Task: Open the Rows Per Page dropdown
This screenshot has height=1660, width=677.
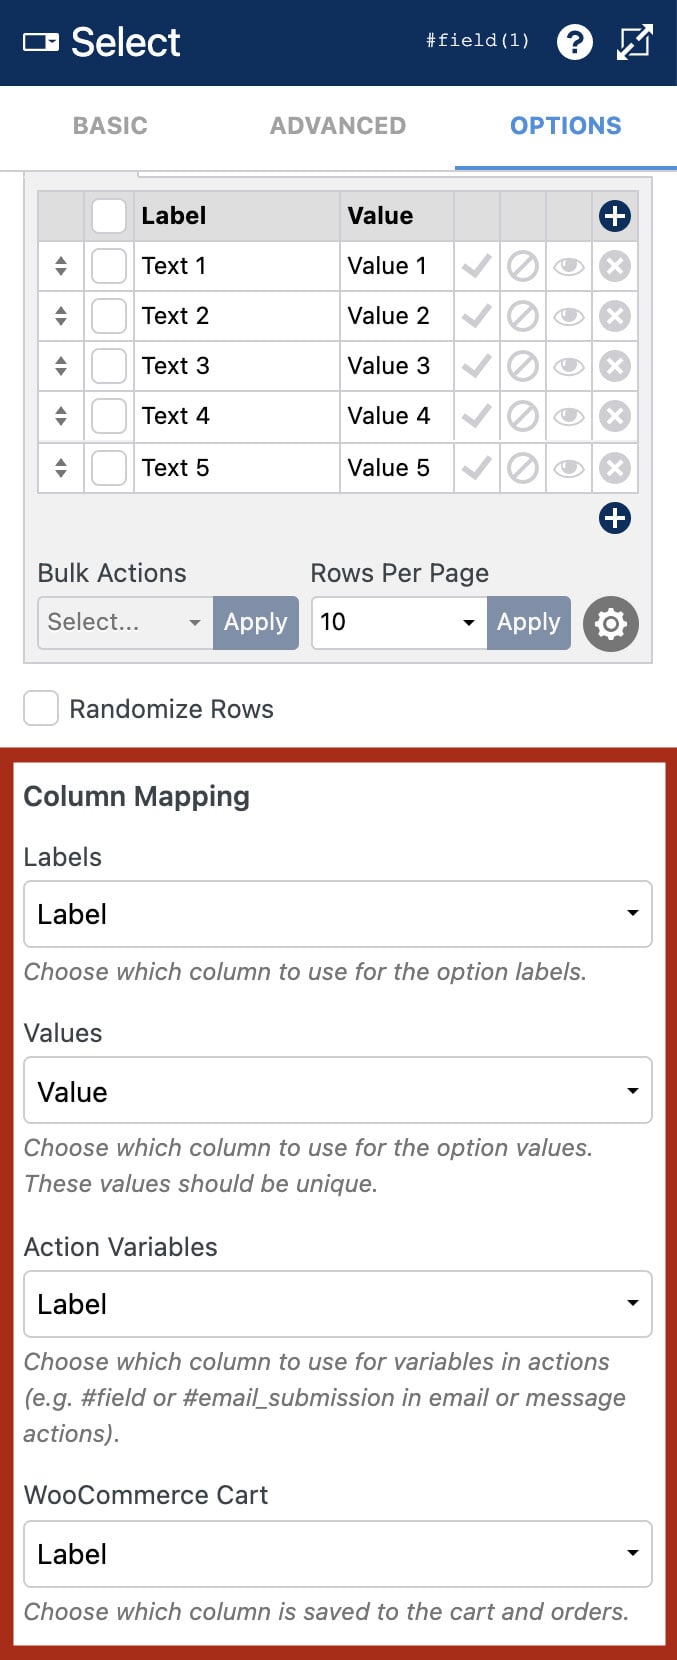Action: point(397,622)
